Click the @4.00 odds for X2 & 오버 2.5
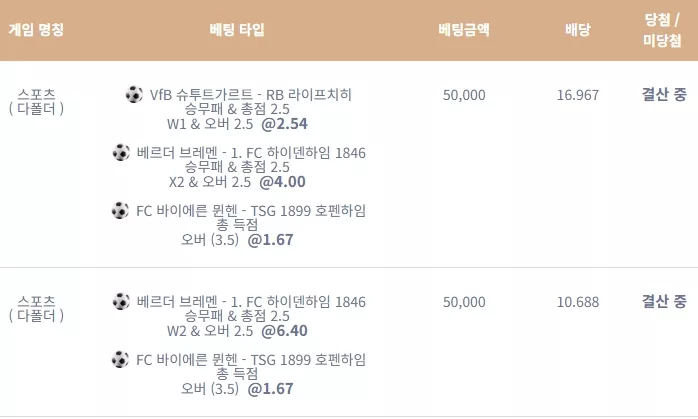This screenshot has width=698, height=419. click(283, 182)
